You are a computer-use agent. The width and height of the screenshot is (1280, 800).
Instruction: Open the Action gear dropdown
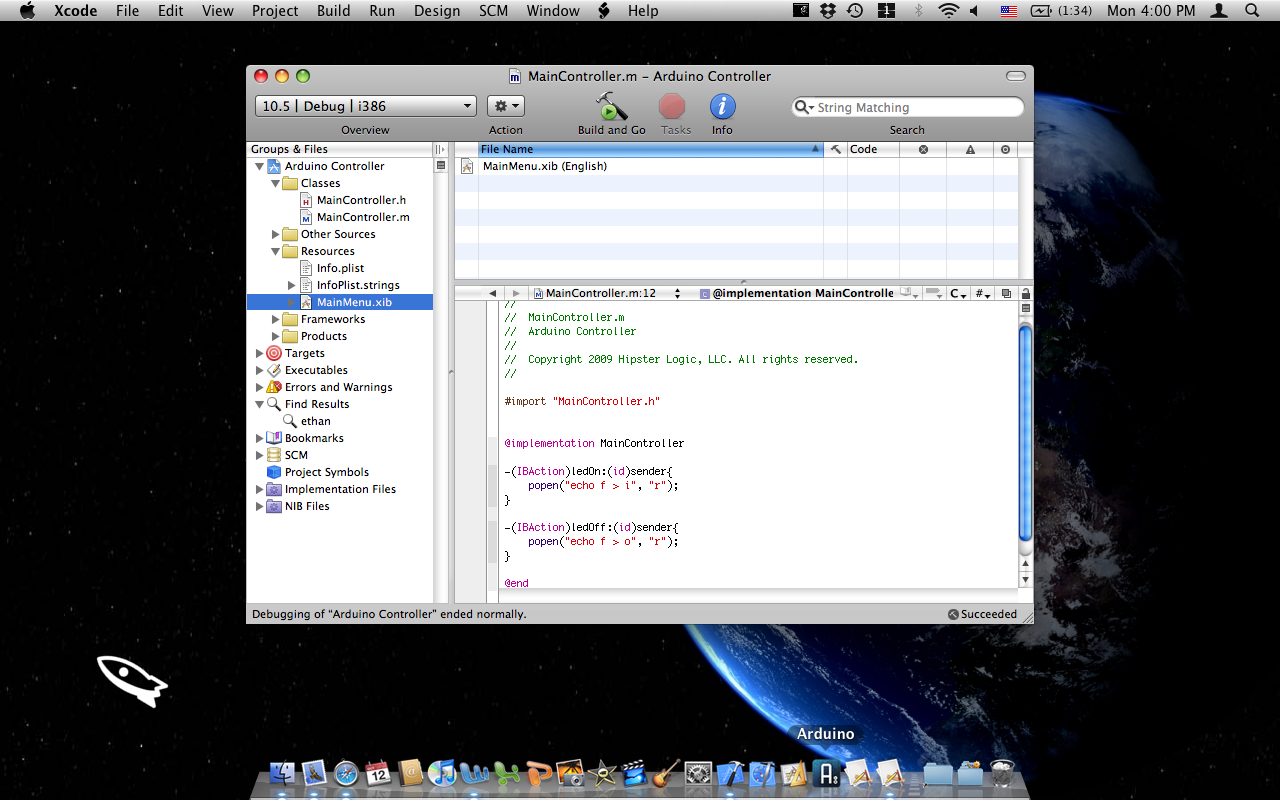505,106
